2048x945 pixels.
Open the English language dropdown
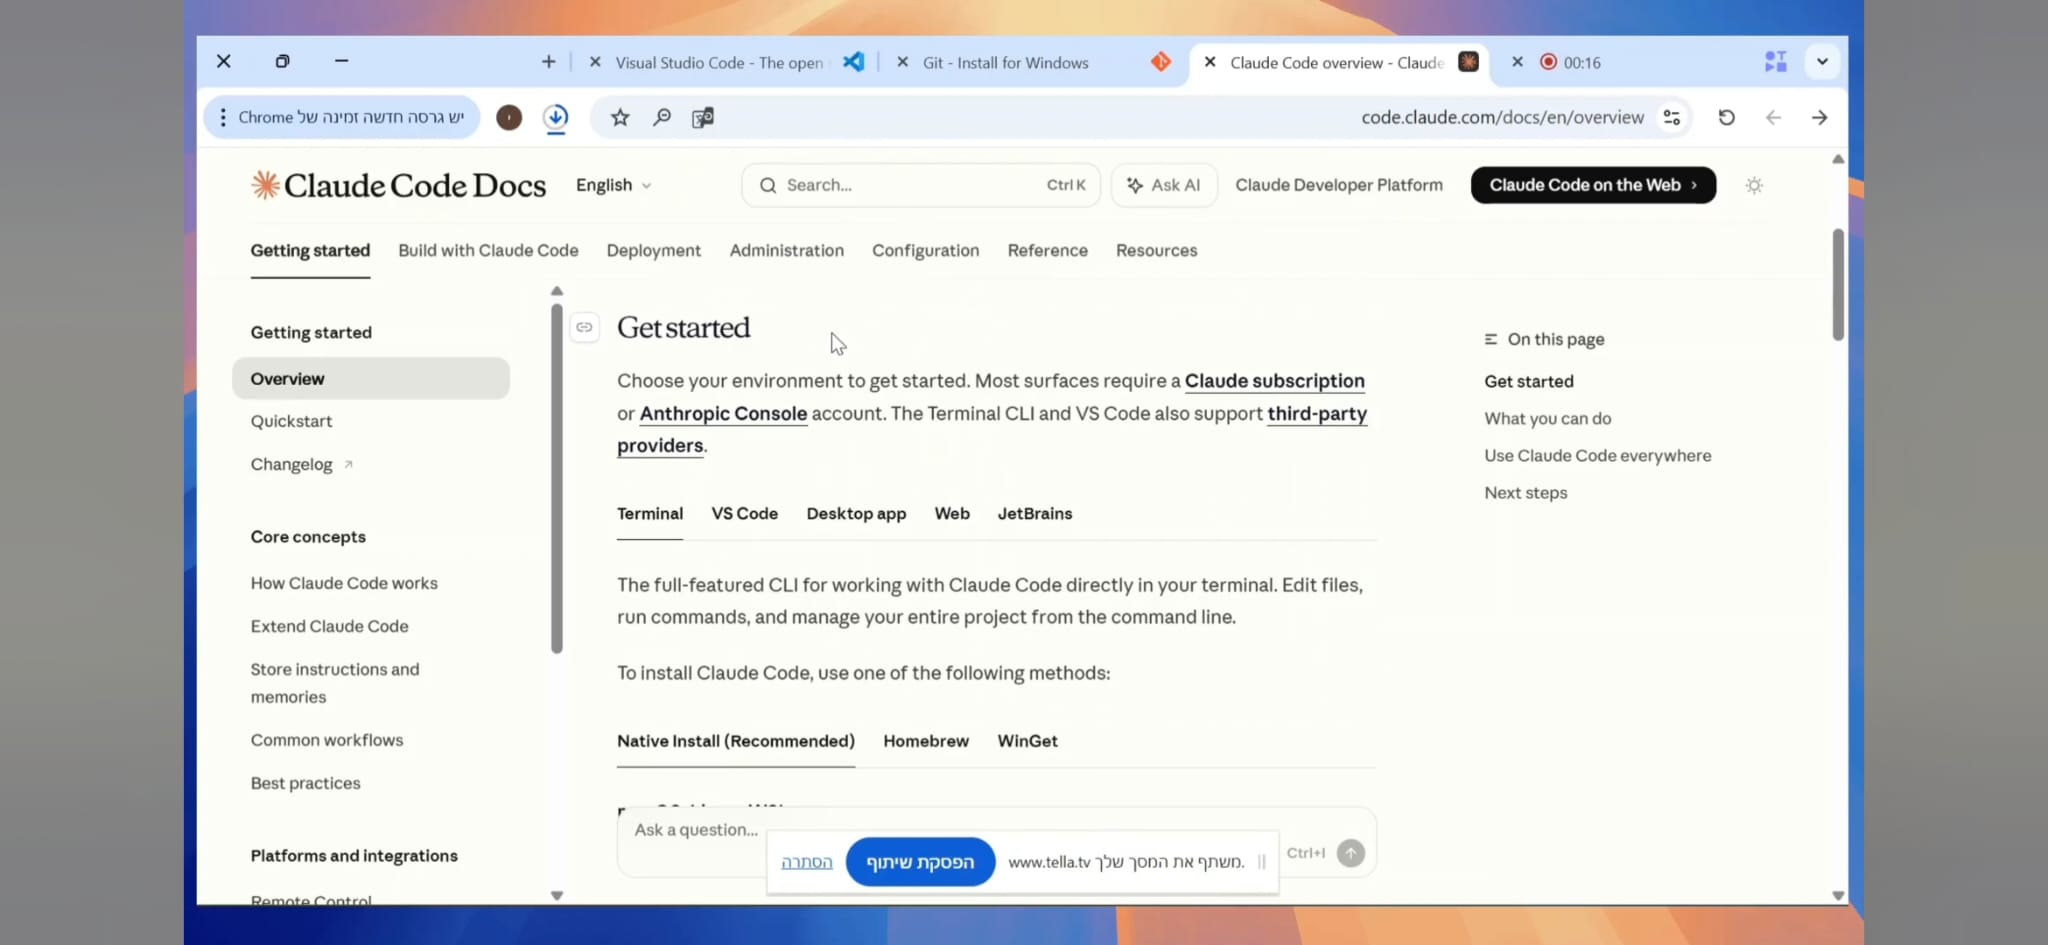pos(613,185)
